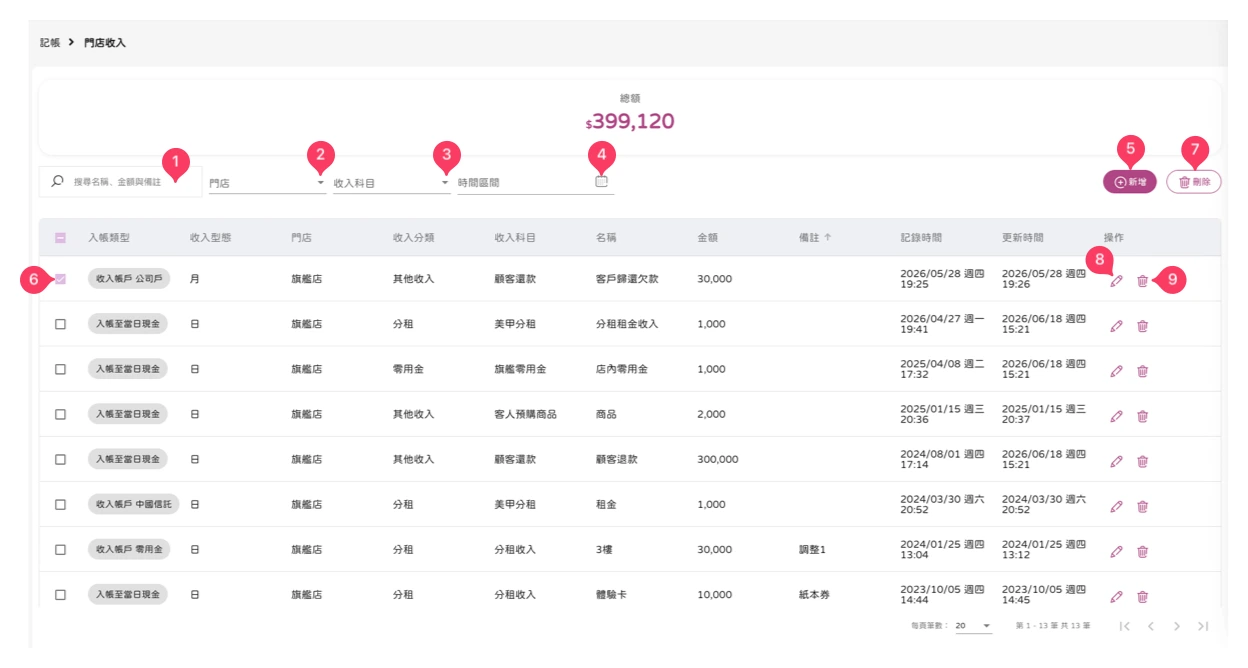Click the 紙本券 note cell
This screenshot has width=1248, height=668.
814,594
